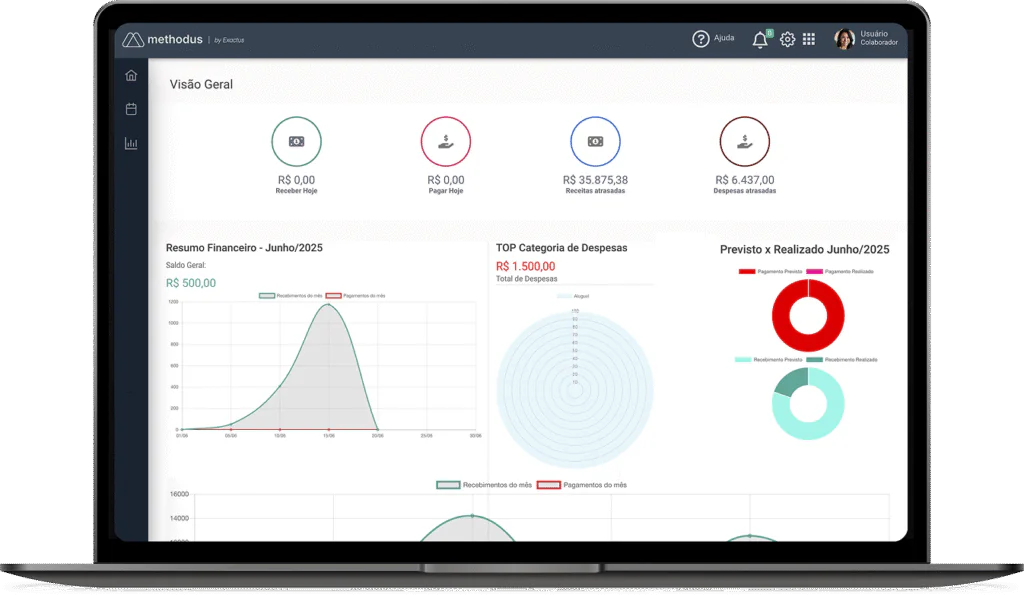Viewport: 1024px width, 595px height.
Task: Toggle Pagamento Realizado legend
Action: pos(840,272)
